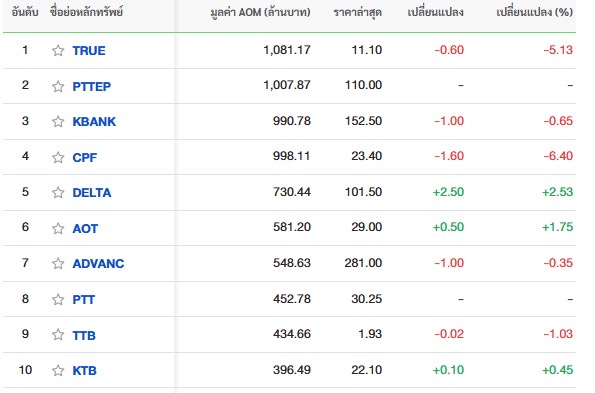The image size is (595, 393).
Task: Click the อันดับ rank column header
Action: [25, 13]
